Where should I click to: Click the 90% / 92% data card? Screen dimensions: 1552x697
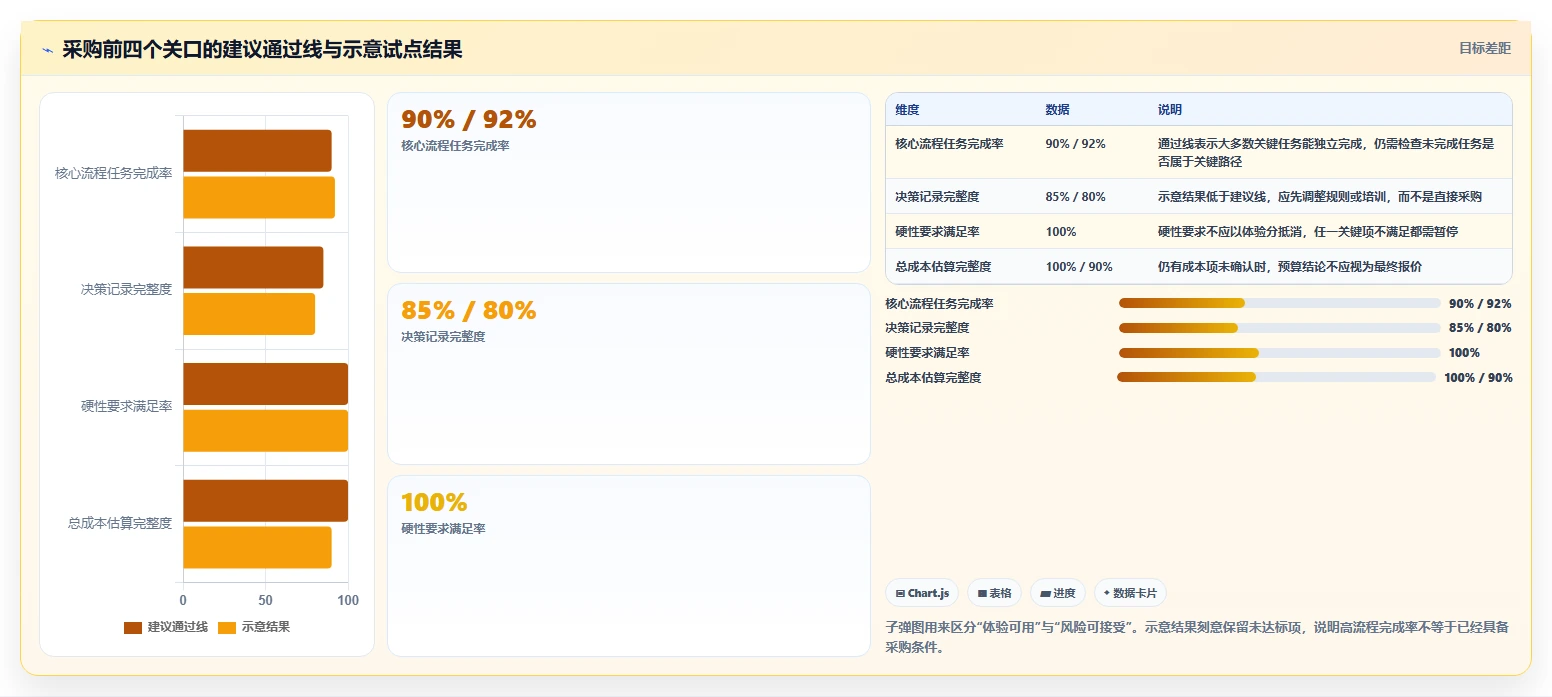(x=629, y=182)
